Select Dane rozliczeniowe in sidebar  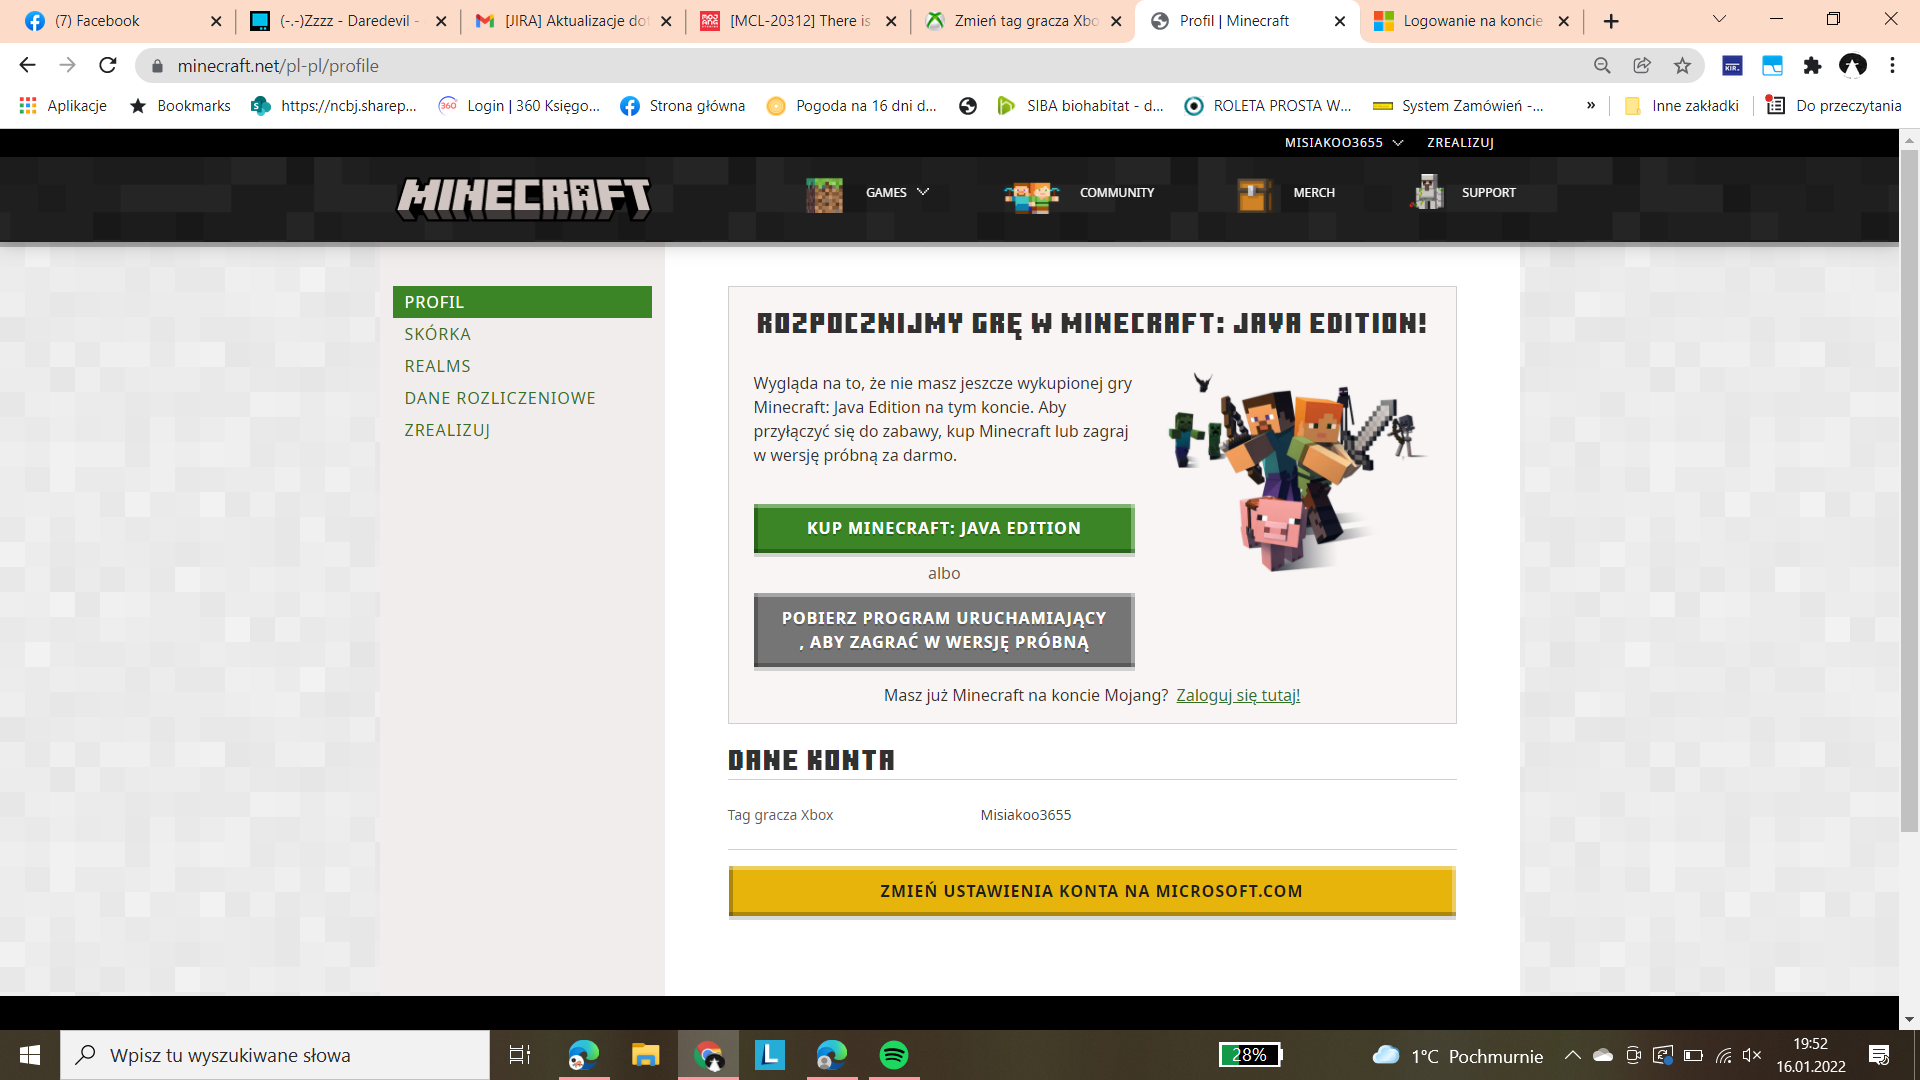499,398
